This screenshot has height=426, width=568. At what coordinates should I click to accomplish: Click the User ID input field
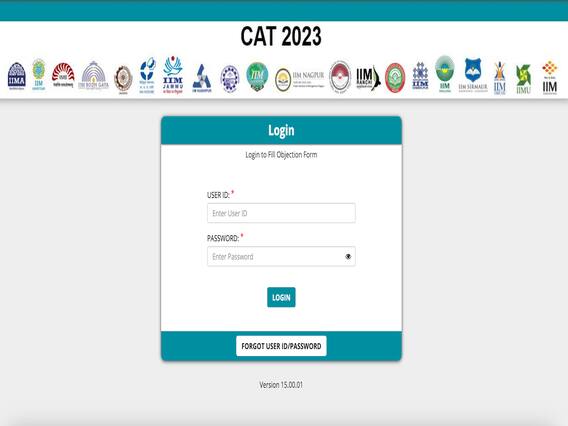[281, 213]
